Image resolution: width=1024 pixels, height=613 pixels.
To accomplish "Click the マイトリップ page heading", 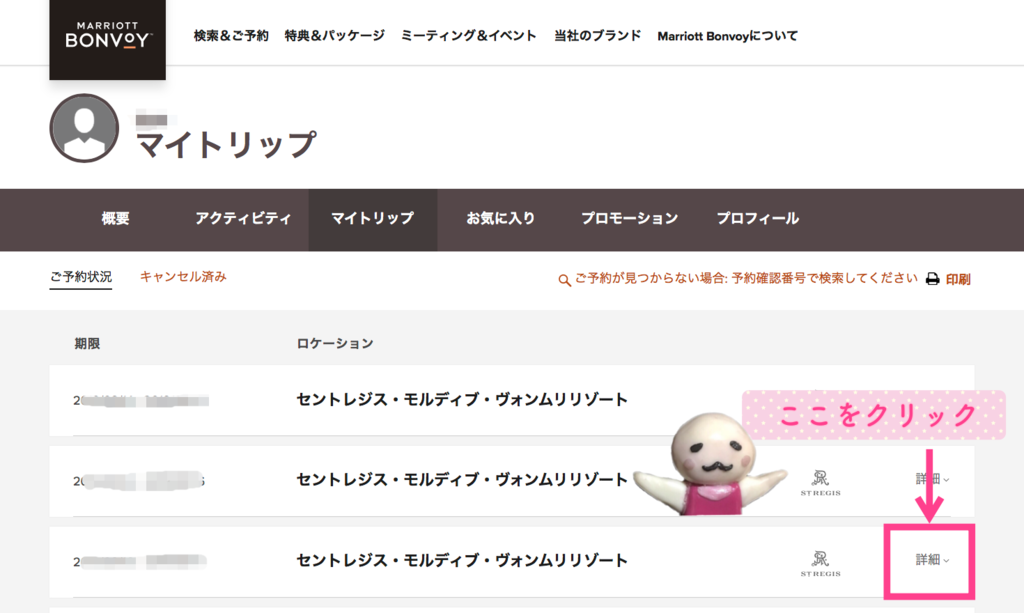I will tap(226, 145).
